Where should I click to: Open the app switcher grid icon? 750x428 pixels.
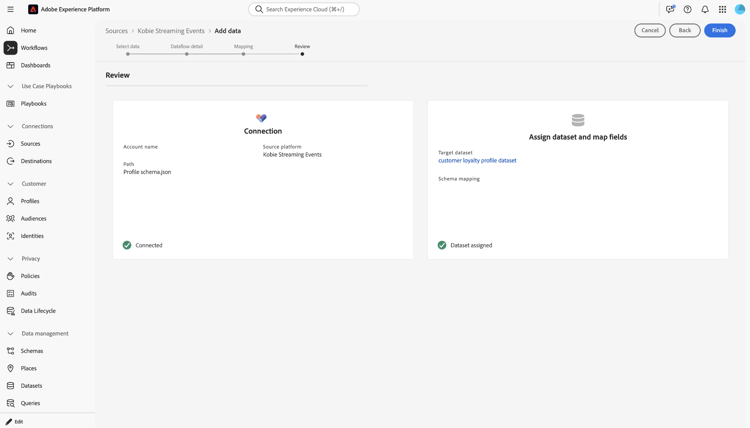[x=722, y=9]
